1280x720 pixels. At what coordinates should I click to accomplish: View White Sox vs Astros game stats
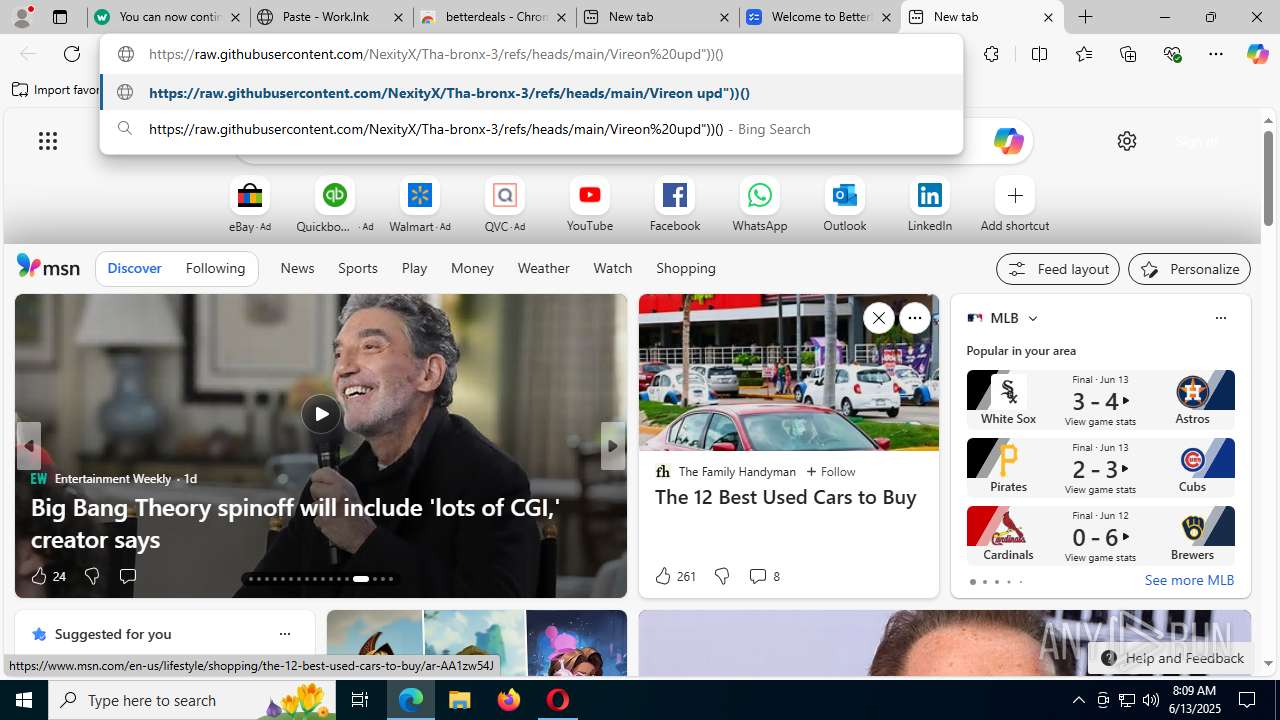(x=1100, y=422)
